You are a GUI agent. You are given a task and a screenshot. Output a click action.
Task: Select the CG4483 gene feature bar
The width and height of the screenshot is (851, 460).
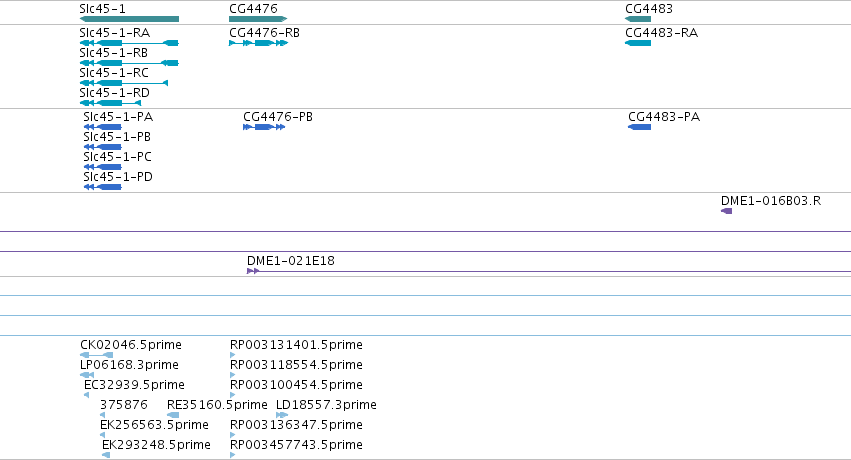(x=638, y=19)
